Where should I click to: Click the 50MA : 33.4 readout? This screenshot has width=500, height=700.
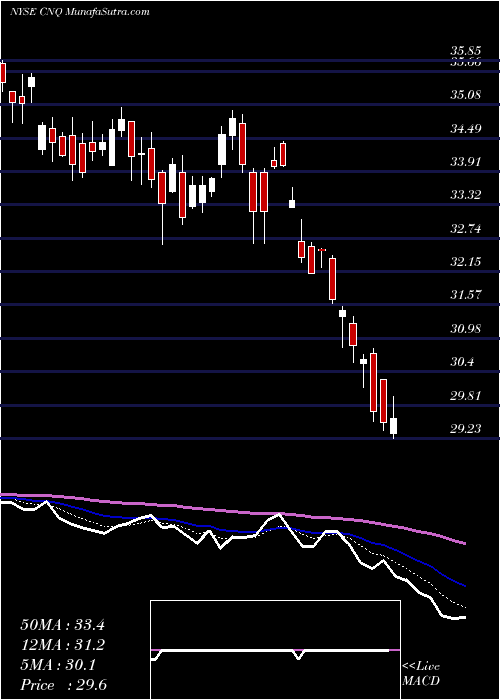[62, 625]
